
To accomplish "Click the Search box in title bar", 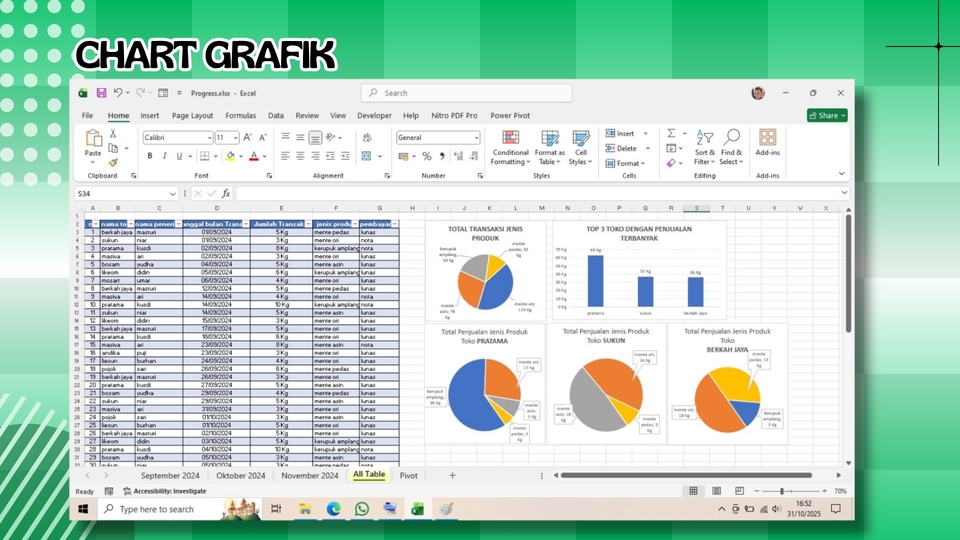I will click(x=466, y=93).
